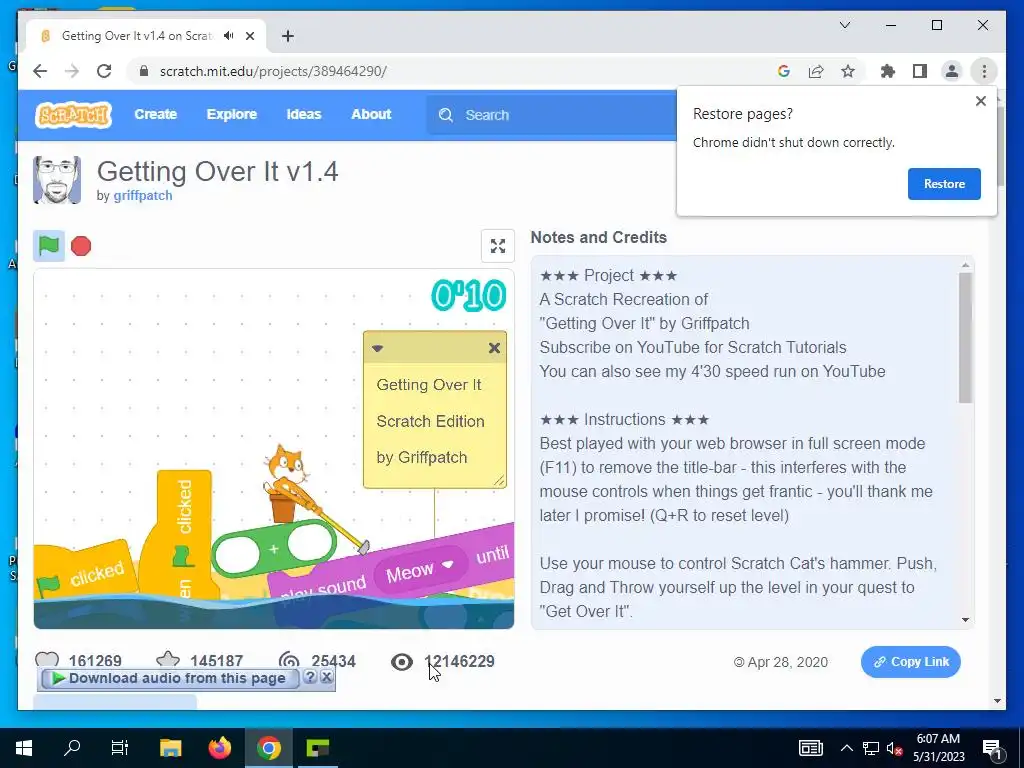Viewport: 1024px width, 768px height.
Task: Show hidden system tray icons
Action: (x=846, y=748)
